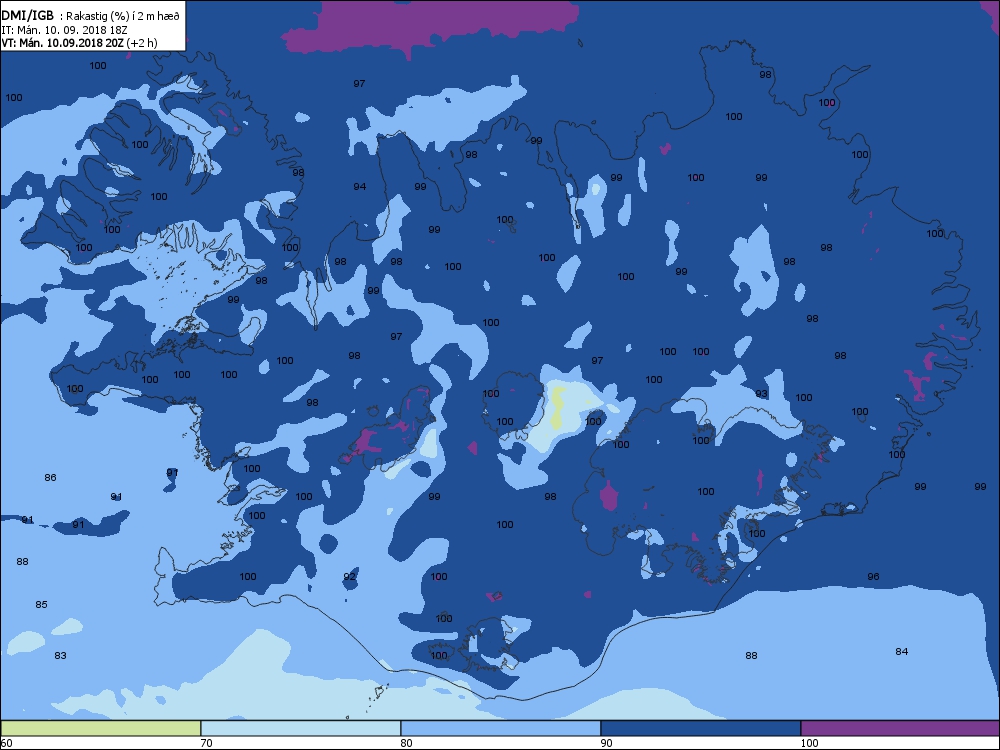The height and width of the screenshot is (750, 1000).
Task: Click the pale blue 70–80 legend swatch
Action: 300,728
